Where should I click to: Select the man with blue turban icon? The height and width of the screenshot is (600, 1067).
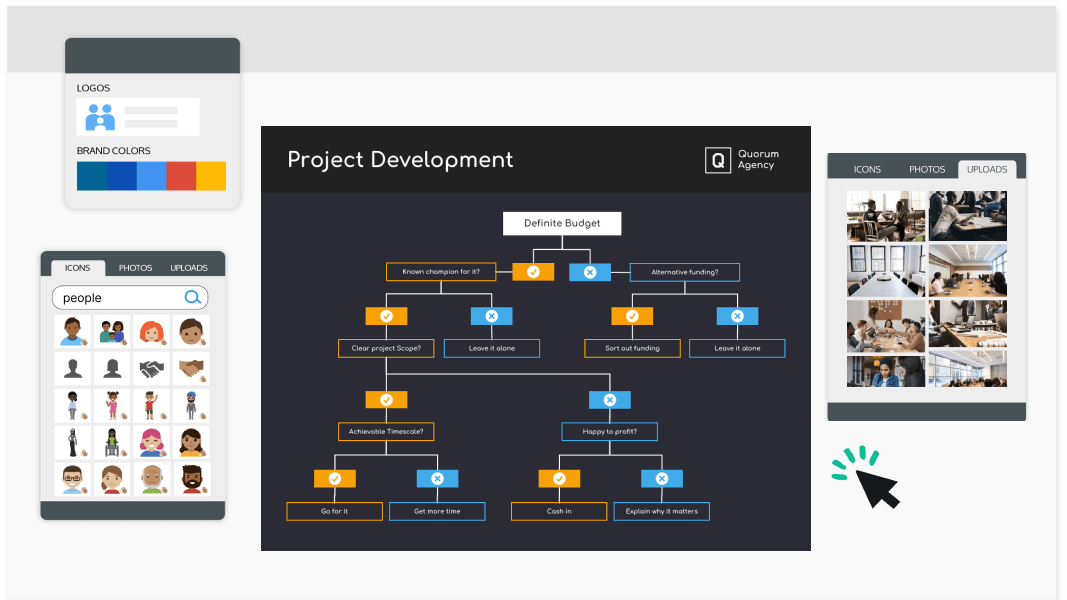coord(191,405)
